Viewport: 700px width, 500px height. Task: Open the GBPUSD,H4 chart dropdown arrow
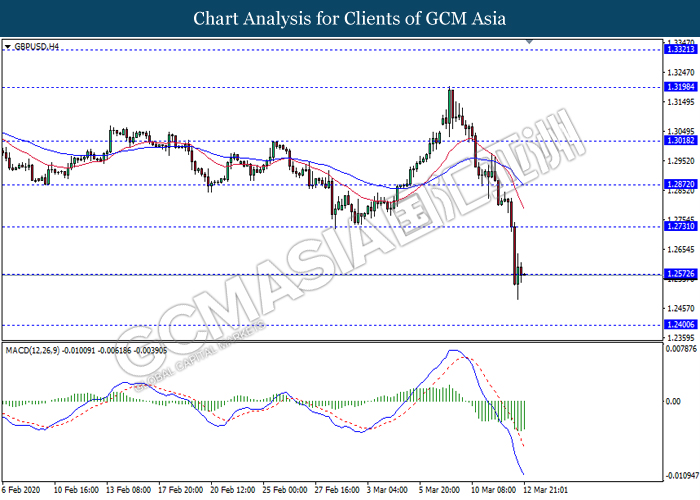pyautogui.click(x=8, y=47)
